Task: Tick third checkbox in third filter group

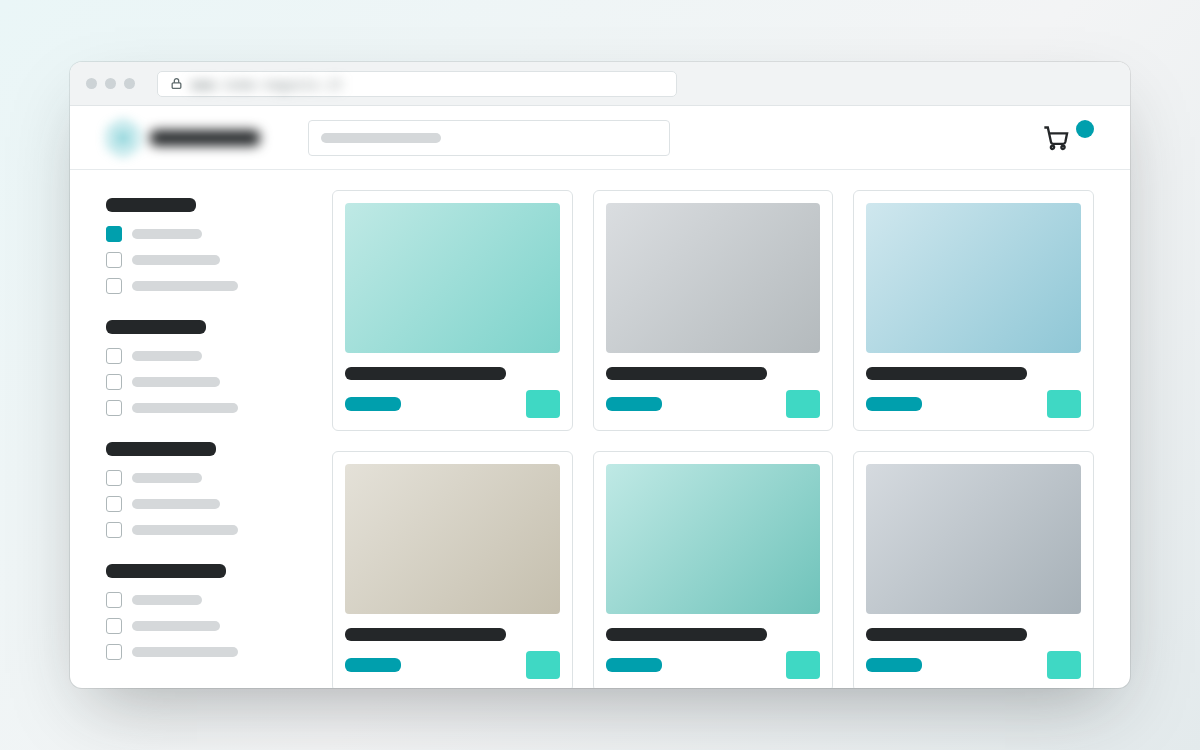Action: pos(114,530)
